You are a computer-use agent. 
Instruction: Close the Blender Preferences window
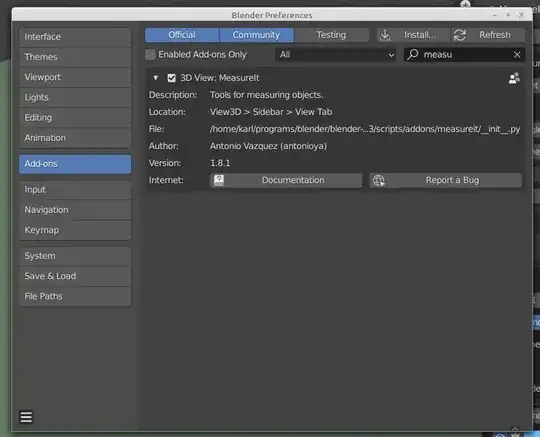(x=521, y=15)
